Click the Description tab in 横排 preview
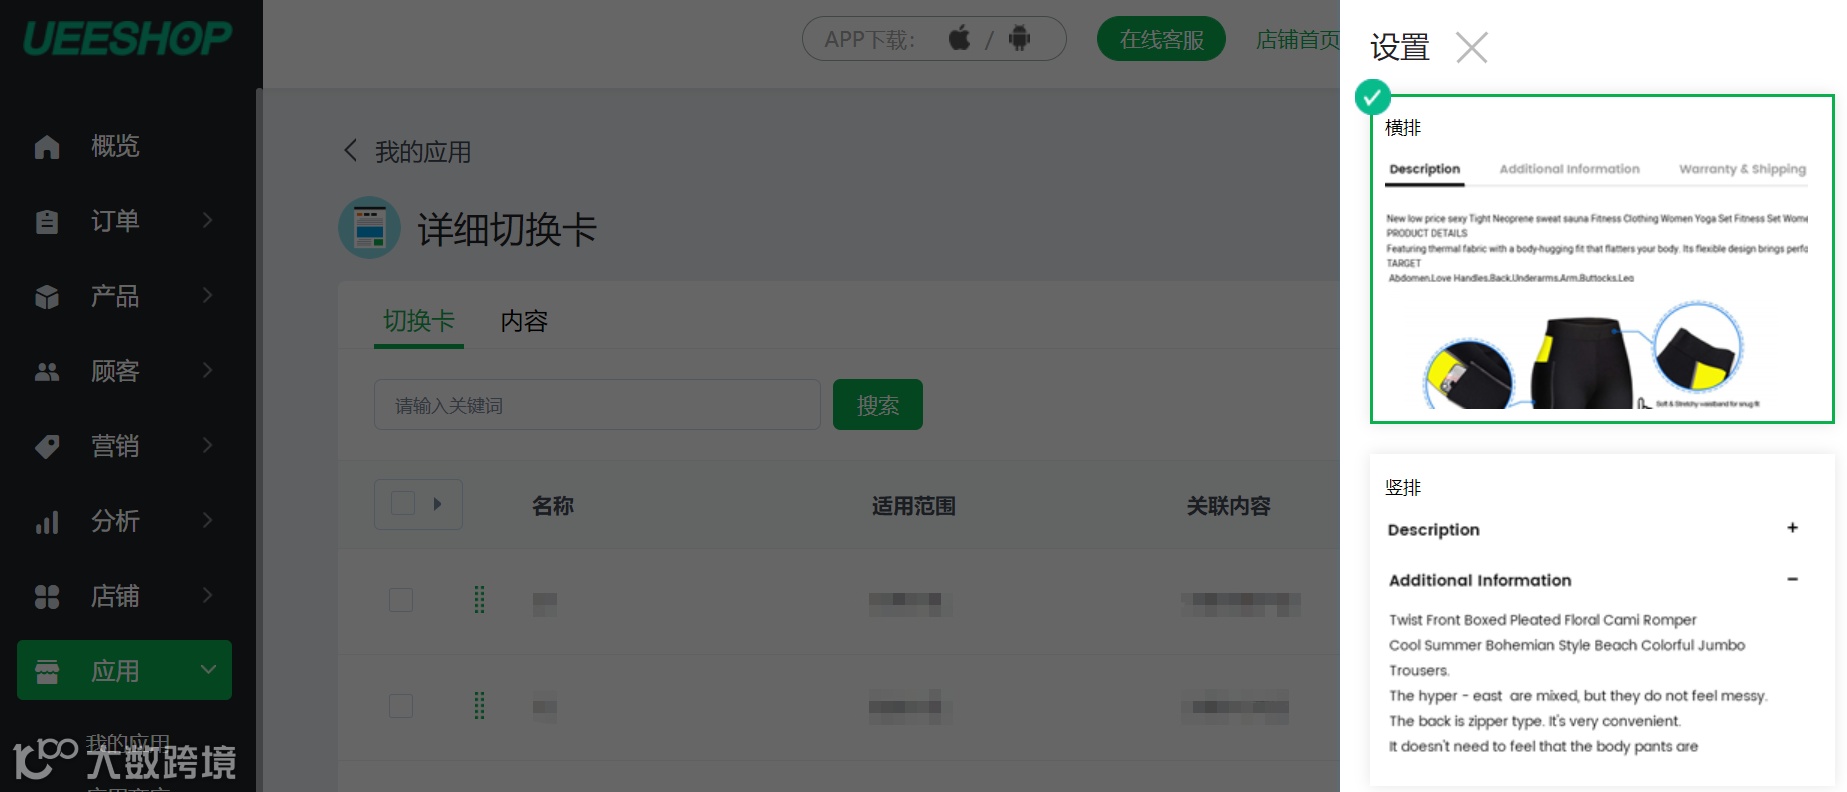Image resolution: width=1847 pixels, height=792 pixels. click(x=1425, y=169)
